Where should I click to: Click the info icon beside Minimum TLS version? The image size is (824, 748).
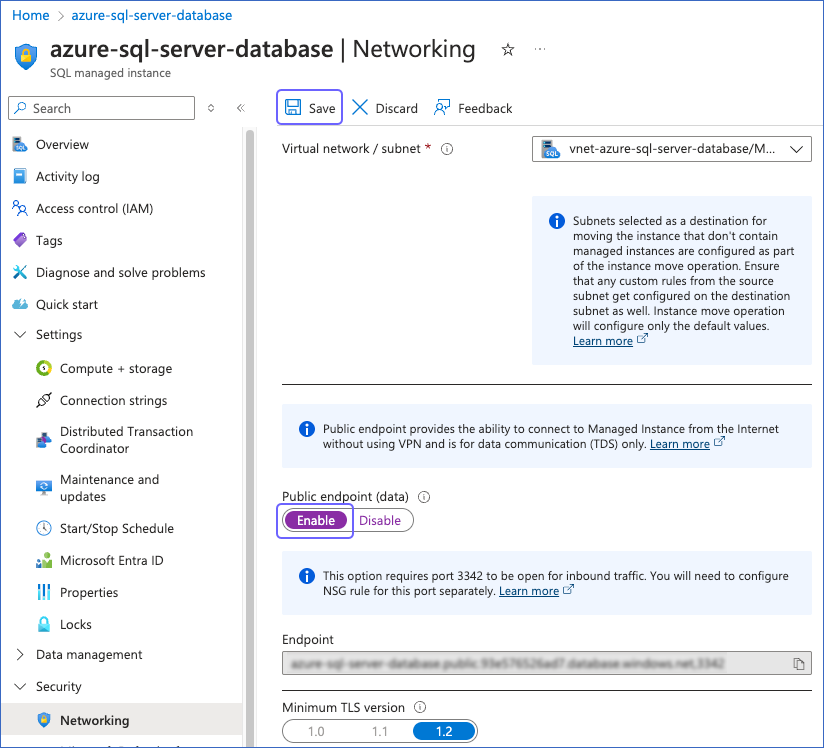pyautogui.click(x=420, y=708)
